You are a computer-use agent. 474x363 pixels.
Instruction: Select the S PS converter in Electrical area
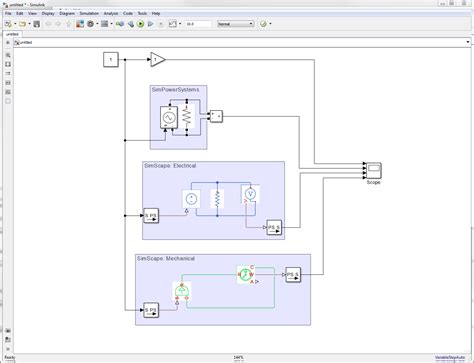click(x=151, y=216)
